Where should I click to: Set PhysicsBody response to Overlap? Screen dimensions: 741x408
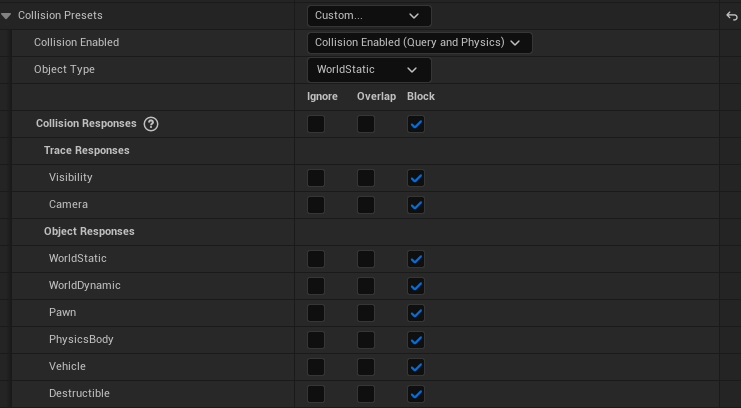coord(366,339)
